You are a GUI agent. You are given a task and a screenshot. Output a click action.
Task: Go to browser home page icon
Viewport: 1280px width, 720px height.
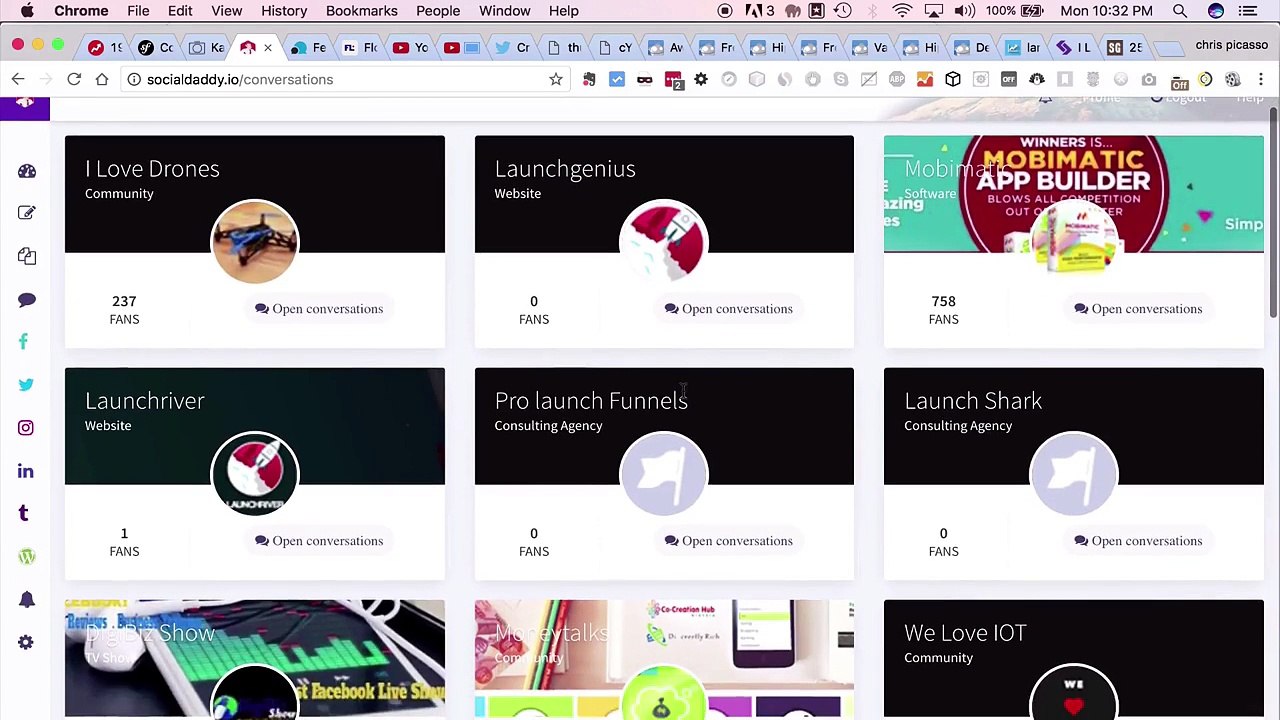[x=102, y=79]
